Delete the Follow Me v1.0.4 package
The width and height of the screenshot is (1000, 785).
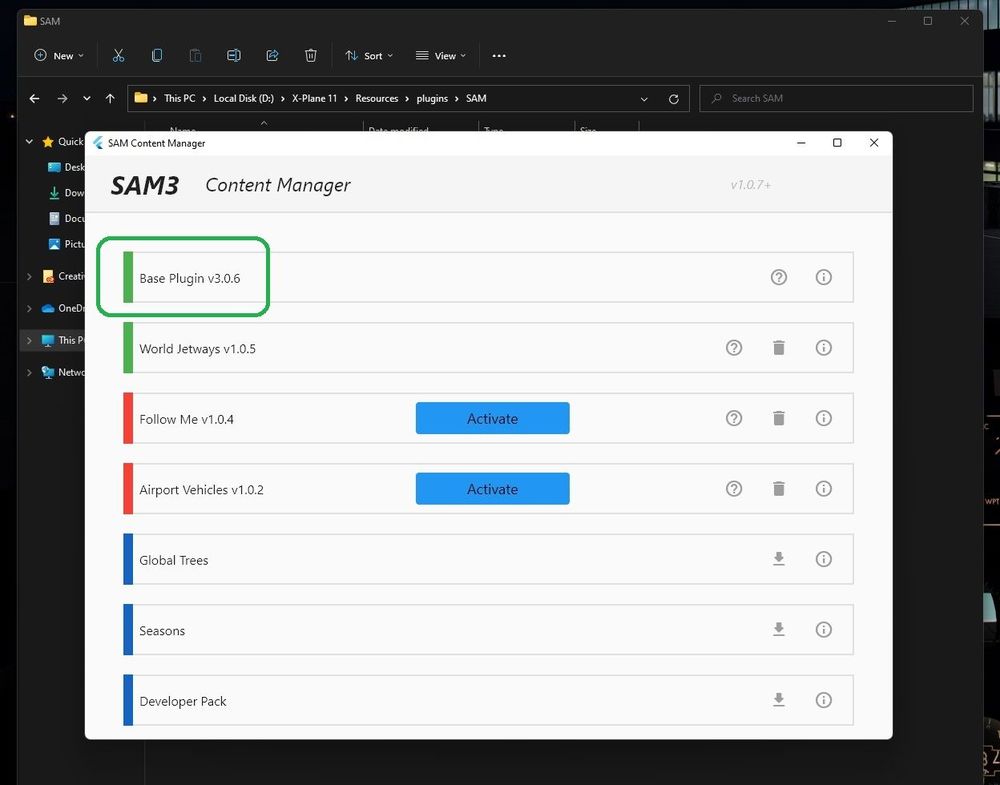tap(779, 418)
